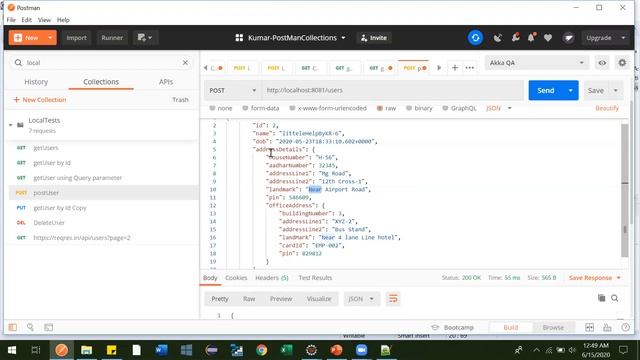Select the none body type radio
This screenshot has width=640, height=360.
[x=212, y=108]
